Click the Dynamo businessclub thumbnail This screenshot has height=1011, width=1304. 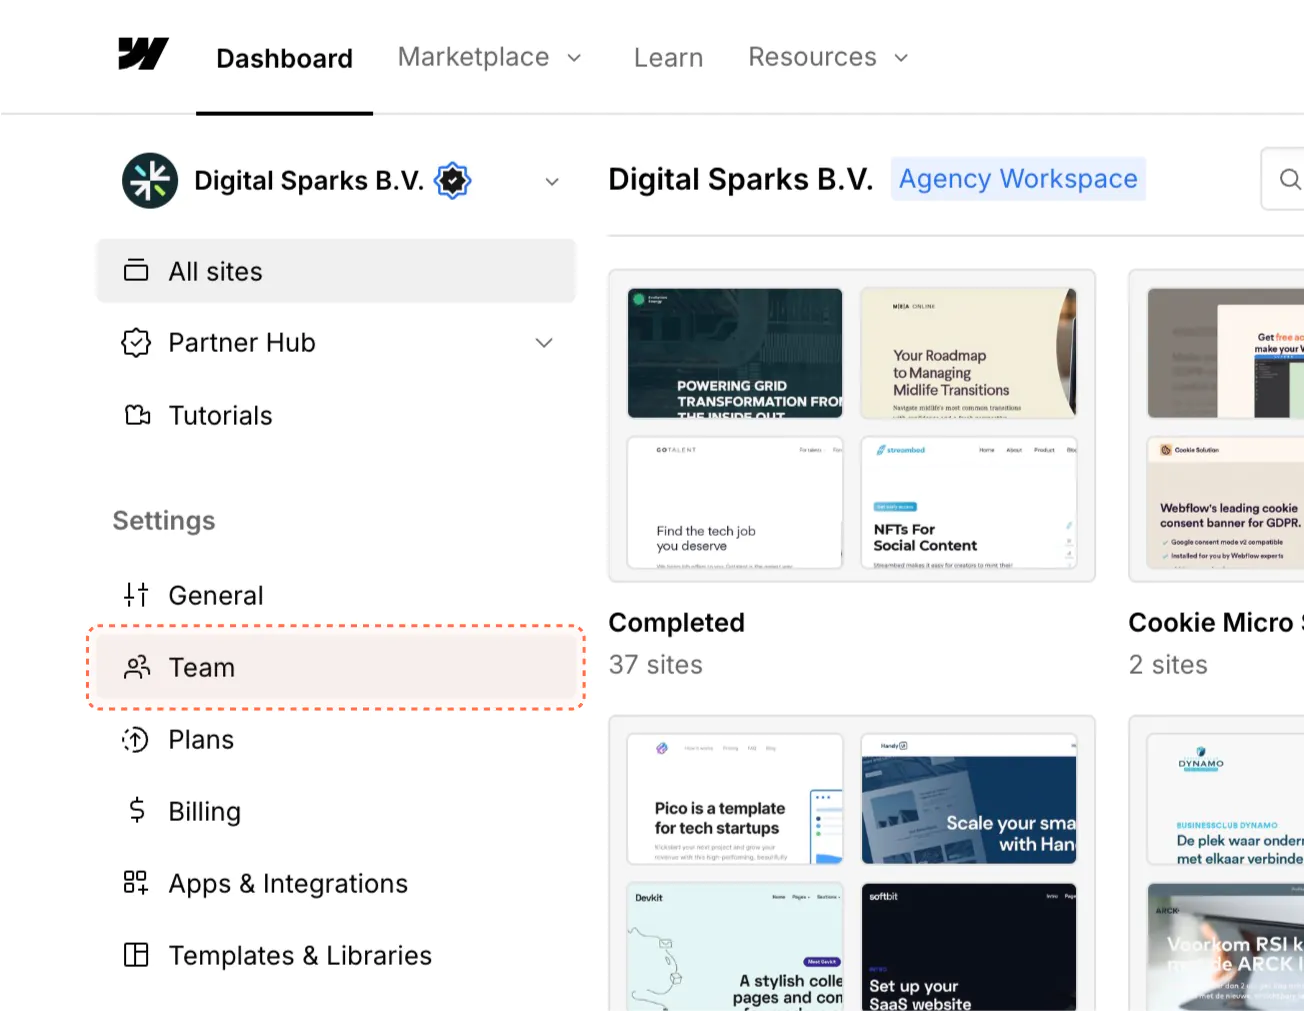click(1226, 799)
